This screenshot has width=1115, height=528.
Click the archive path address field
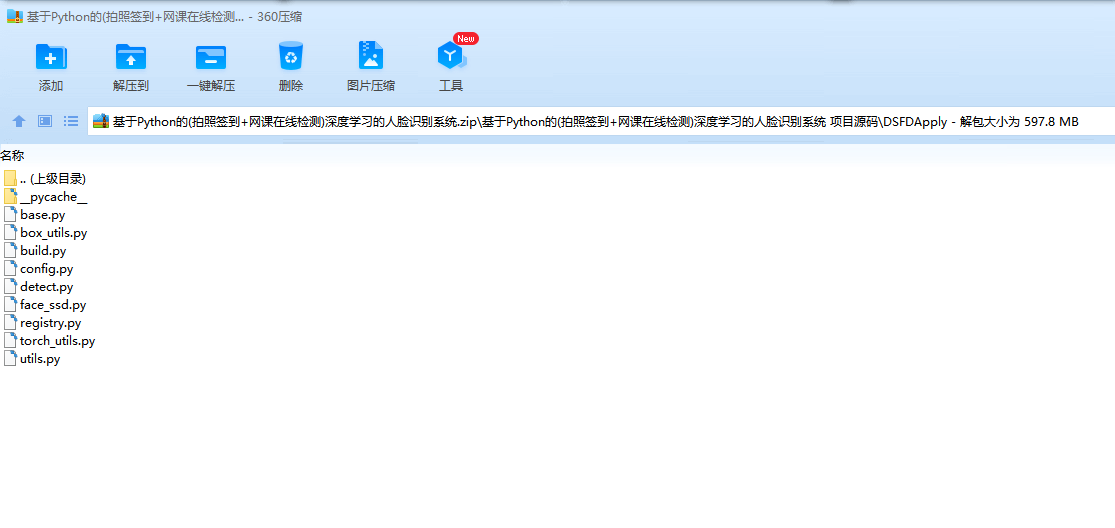click(x=601, y=122)
